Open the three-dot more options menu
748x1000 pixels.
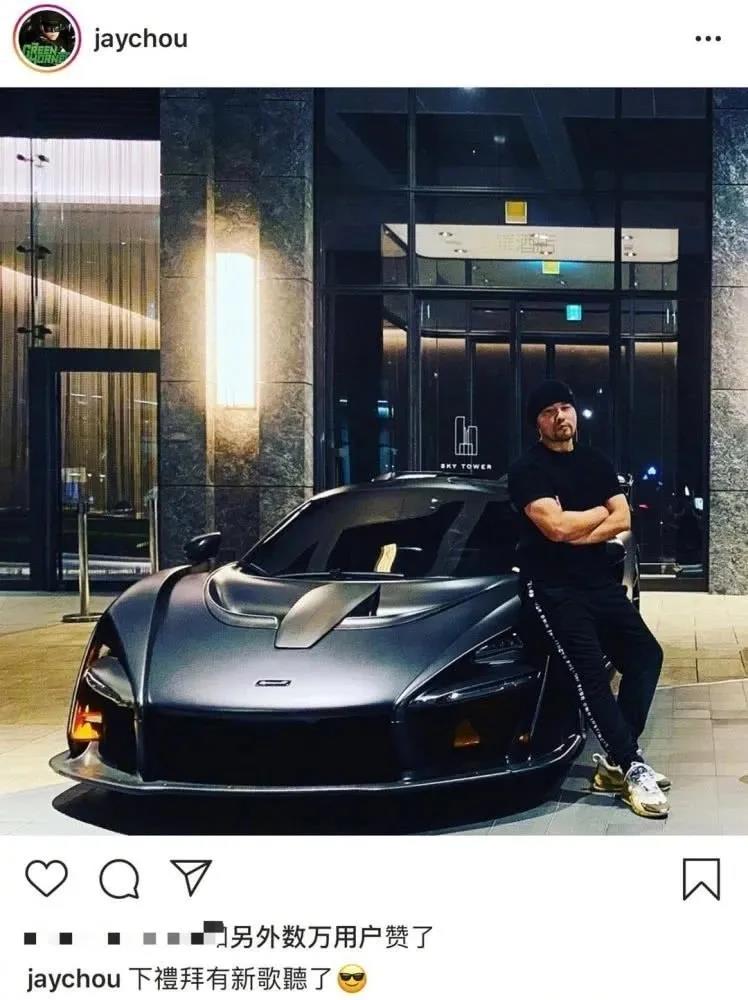pyautogui.click(x=708, y=40)
